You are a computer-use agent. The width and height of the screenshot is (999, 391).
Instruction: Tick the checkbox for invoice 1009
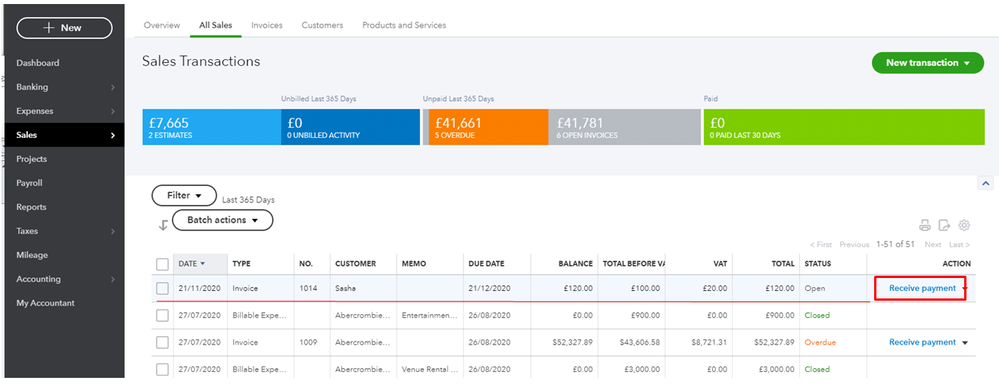(x=162, y=342)
